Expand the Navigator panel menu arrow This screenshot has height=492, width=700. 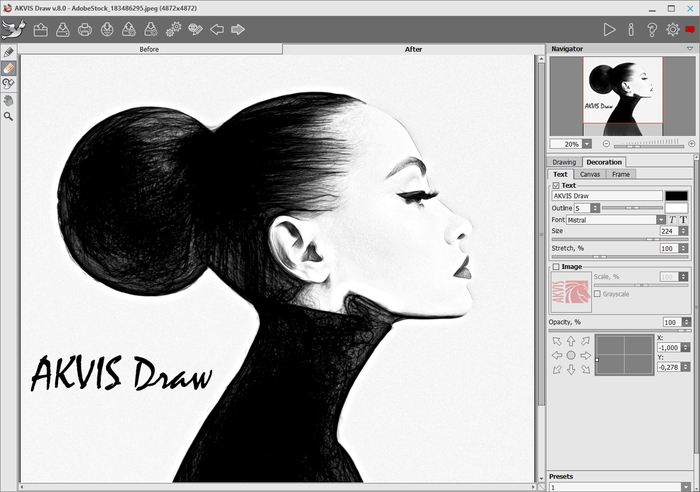click(x=690, y=49)
